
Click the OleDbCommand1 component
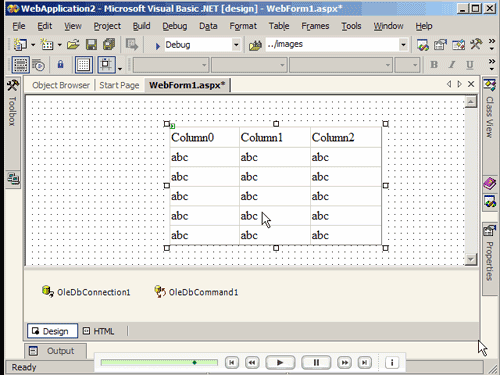tap(196, 292)
